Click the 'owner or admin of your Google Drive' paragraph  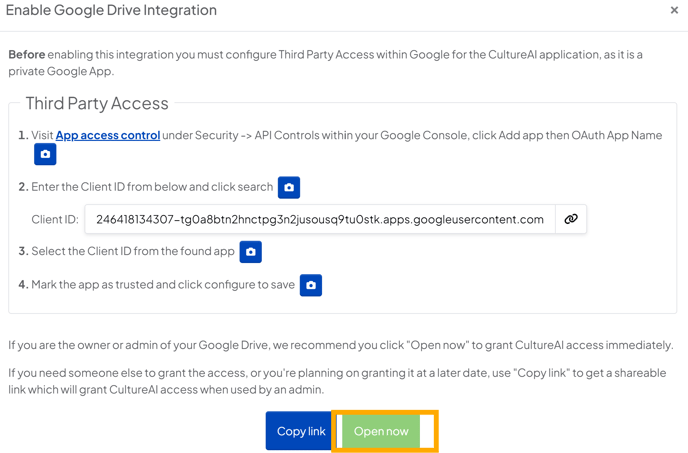341,345
